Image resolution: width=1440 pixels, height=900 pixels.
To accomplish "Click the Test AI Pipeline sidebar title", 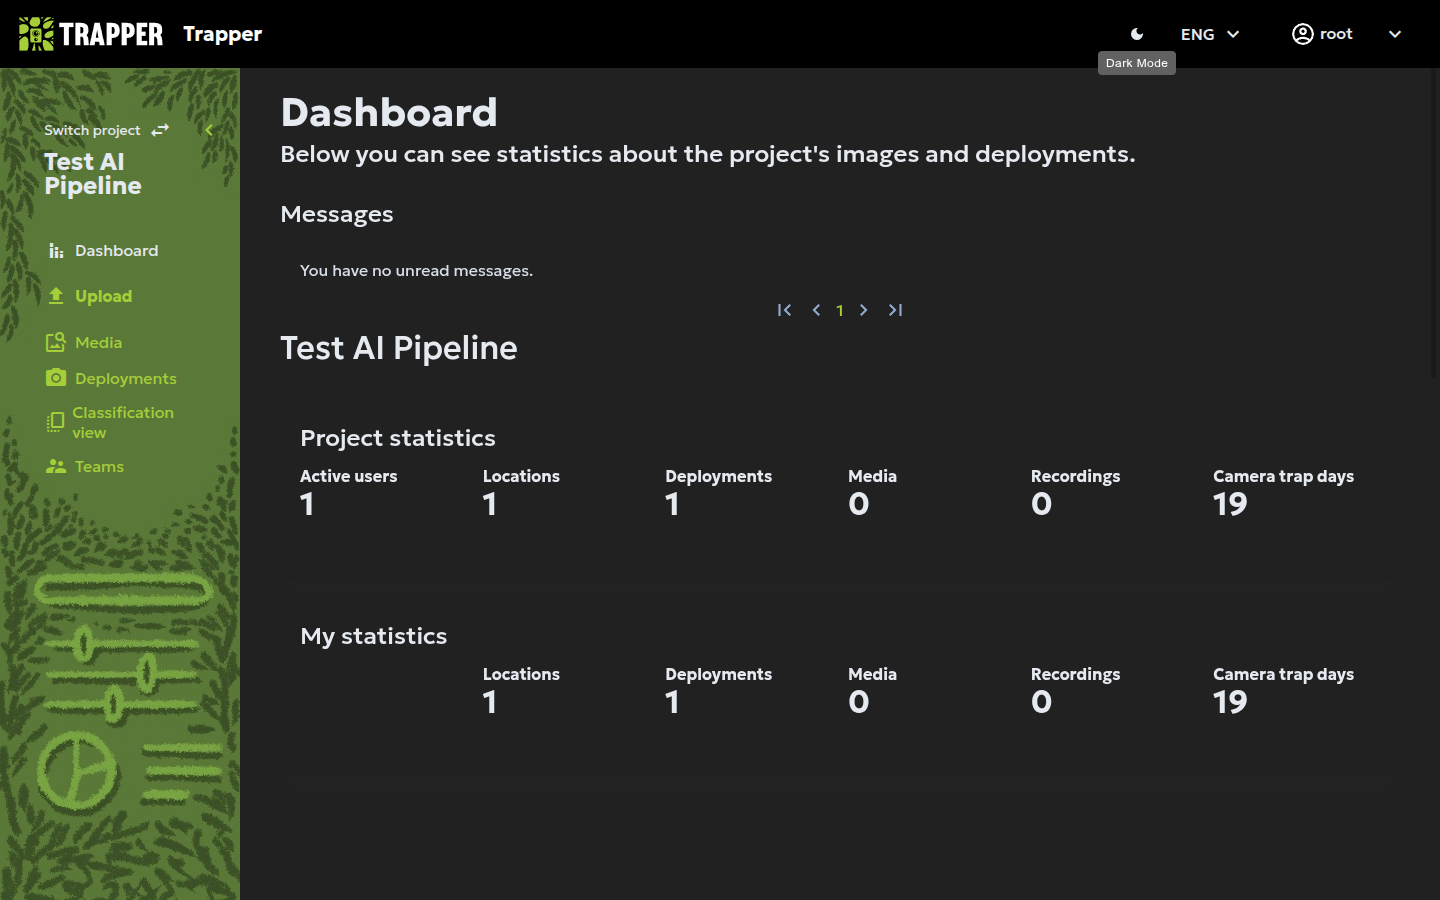I will 93,174.
